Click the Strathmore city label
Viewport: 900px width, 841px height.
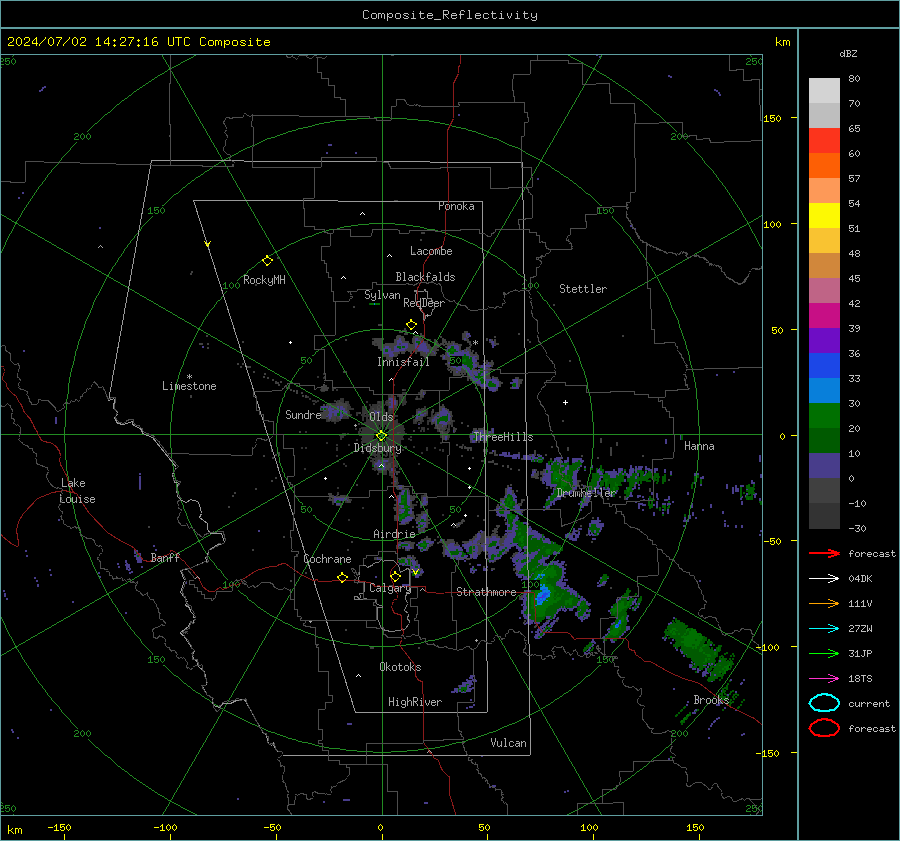[x=486, y=592]
